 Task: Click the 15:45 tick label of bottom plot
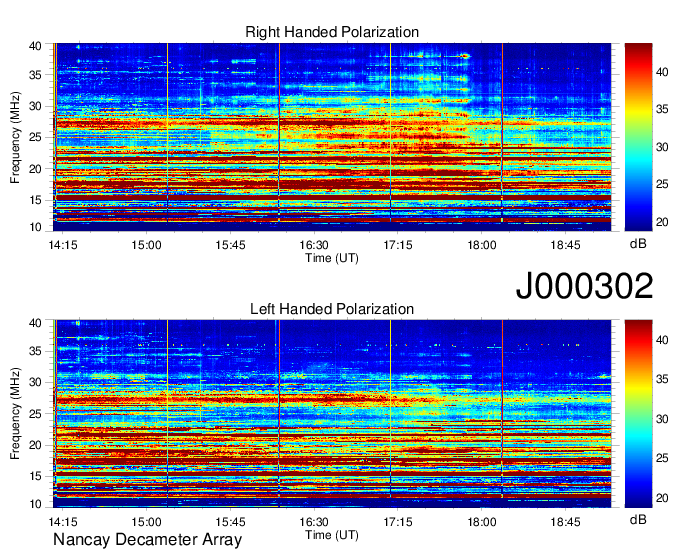tap(230, 522)
